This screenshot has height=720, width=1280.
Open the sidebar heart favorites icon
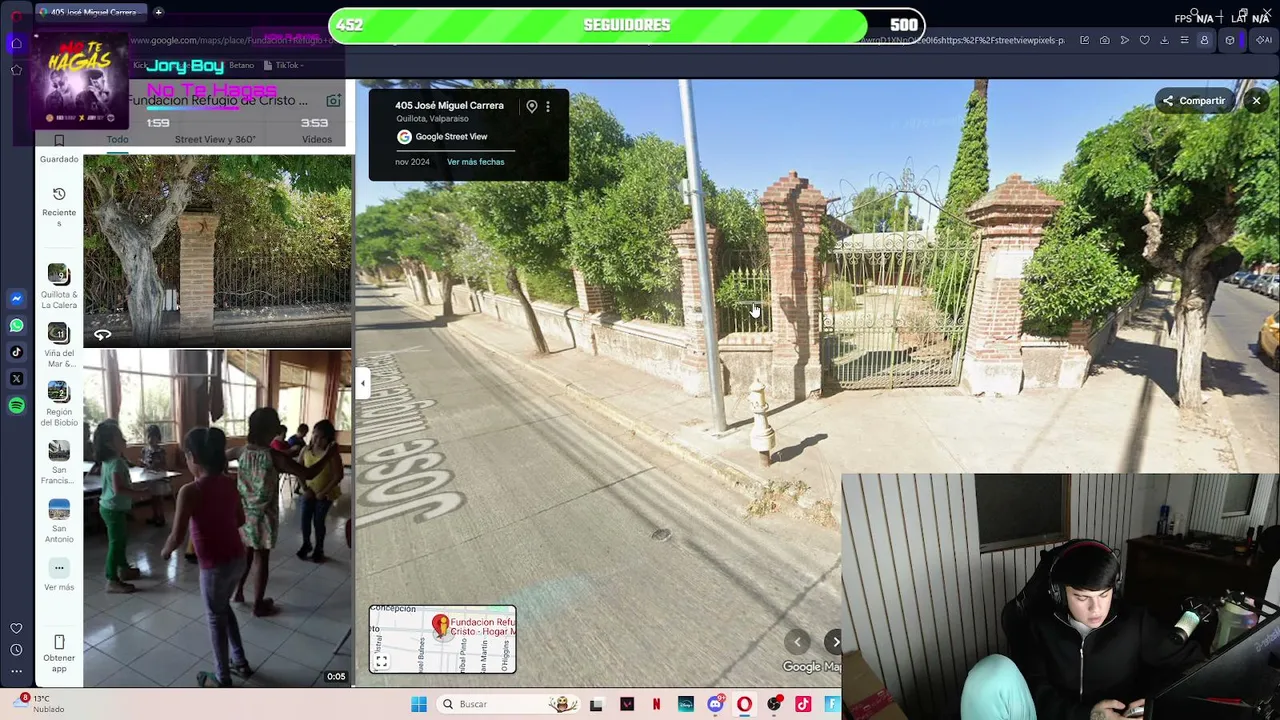tap(16, 628)
